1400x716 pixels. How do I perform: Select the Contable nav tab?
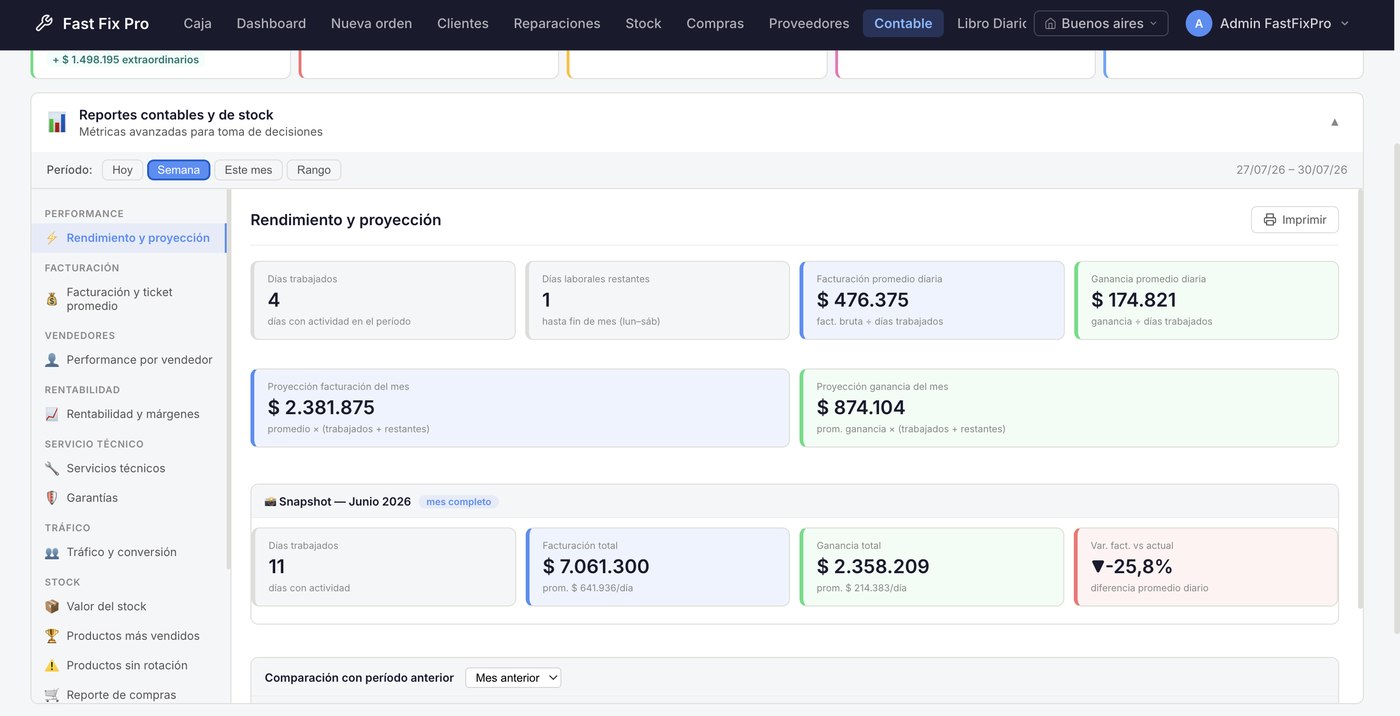tap(903, 23)
